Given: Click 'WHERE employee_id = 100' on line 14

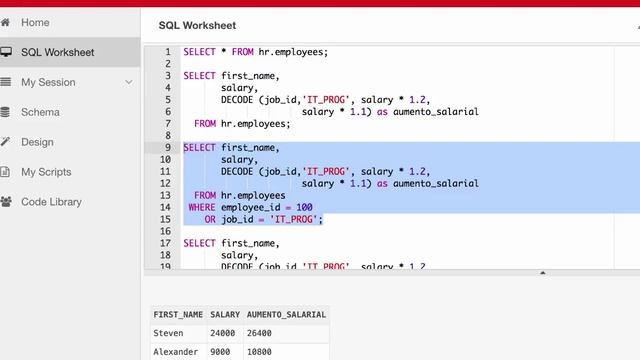Looking at the screenshot, I should click(x=251, y=207).
